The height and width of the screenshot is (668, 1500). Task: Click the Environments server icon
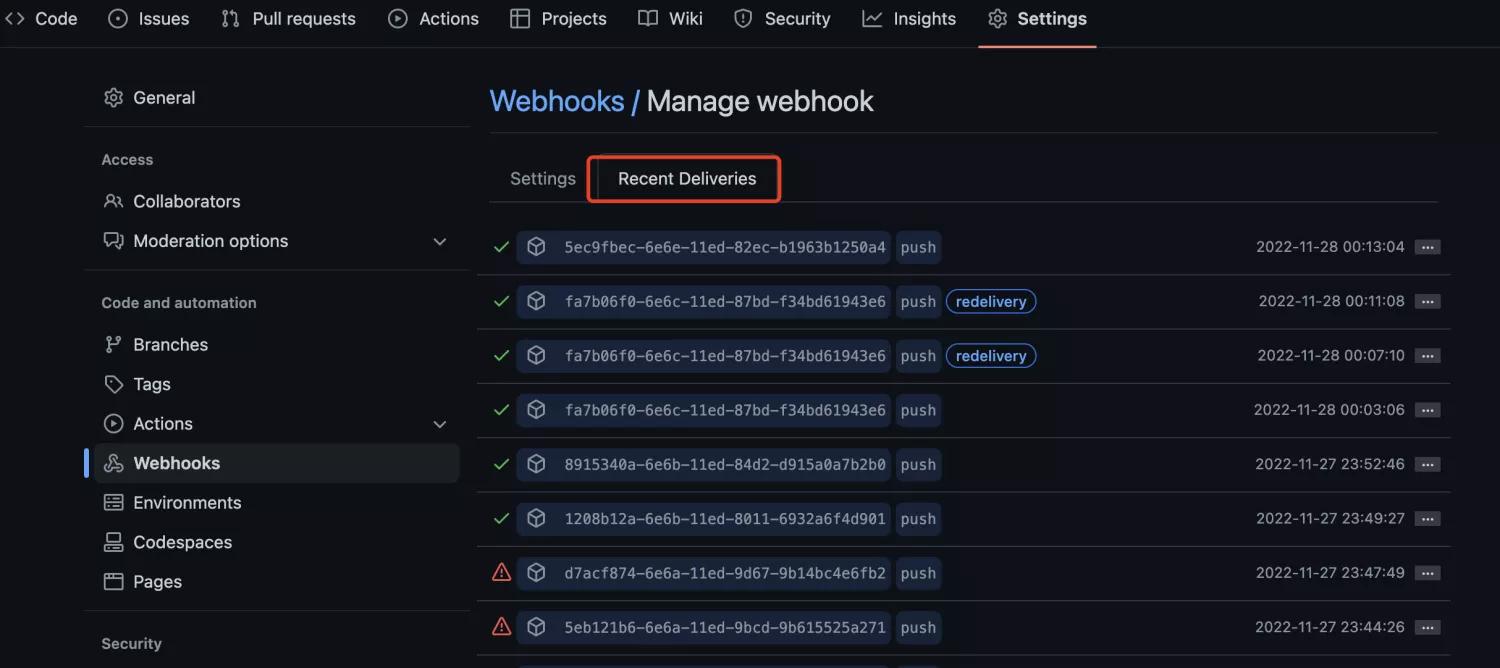pos(114,503)
